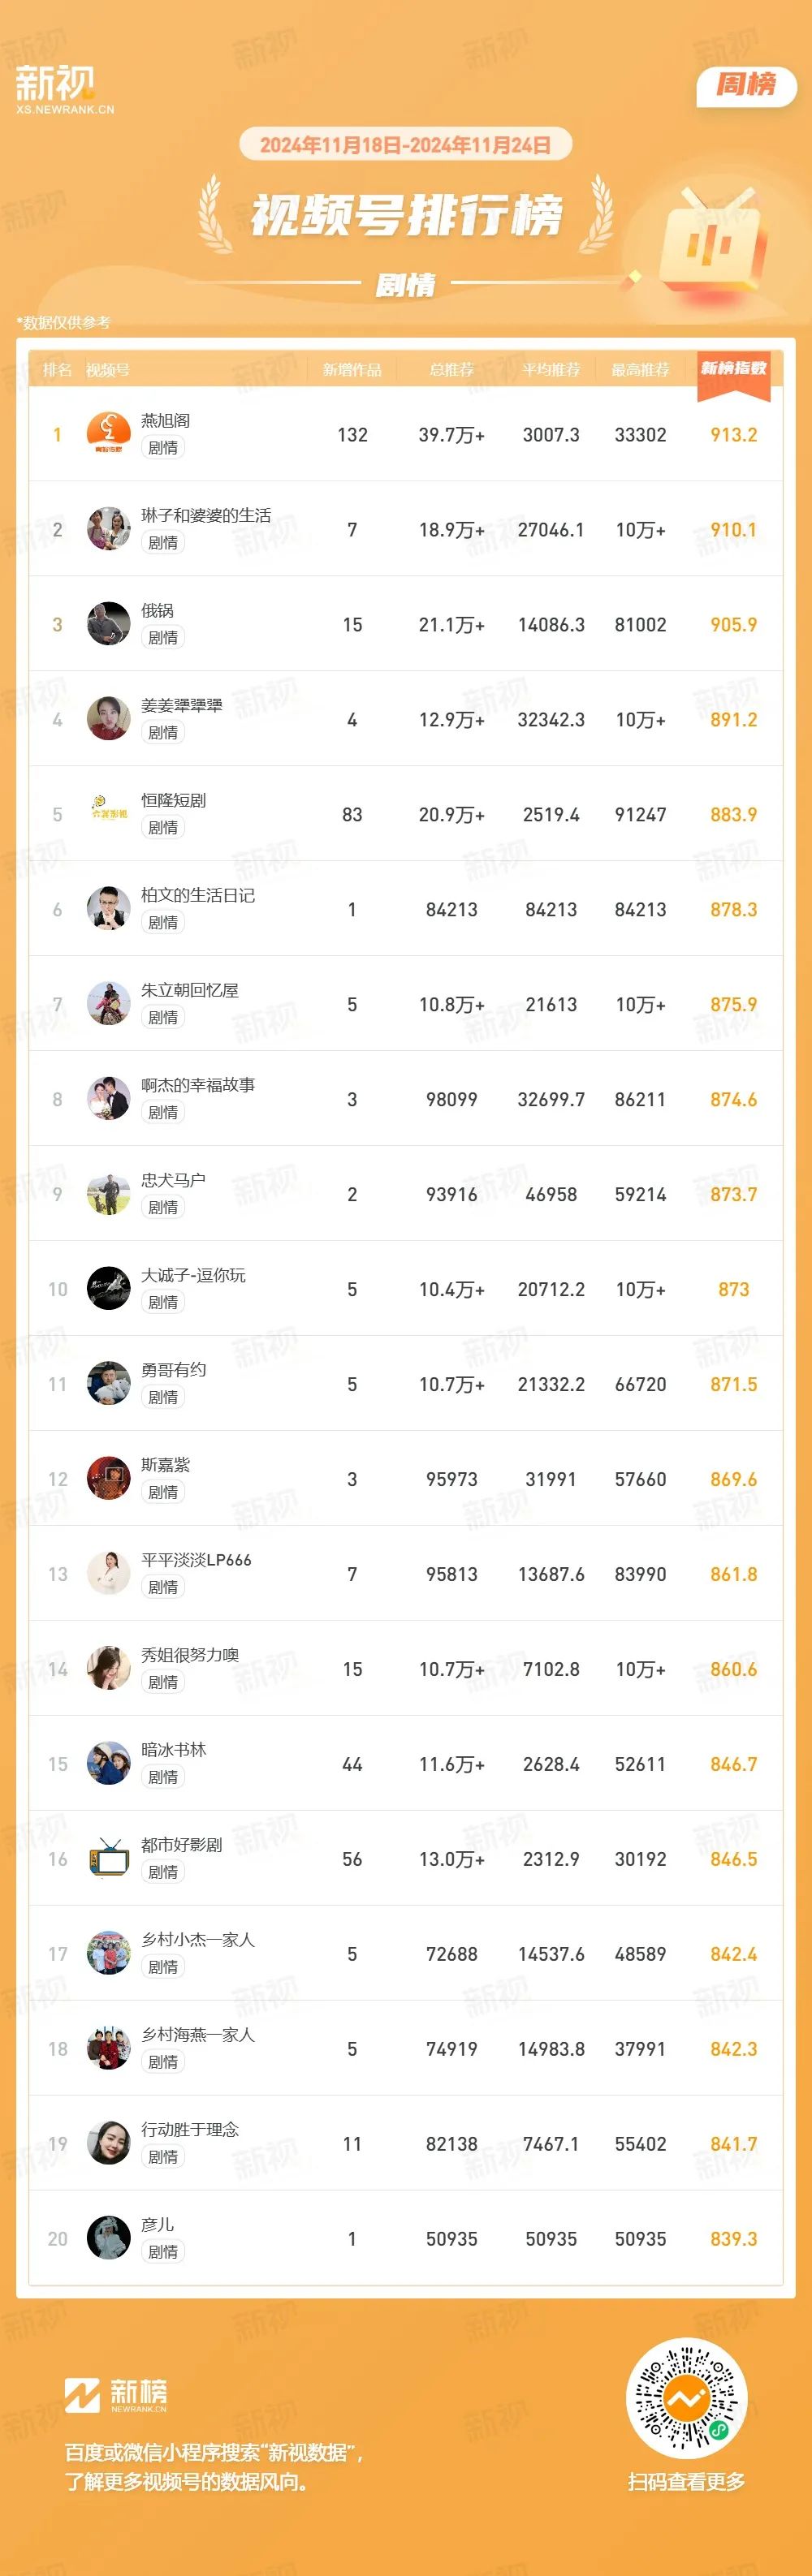Open 燕旭阁 channel avatar
This screenshot has width=812, height=2576.
(109, 433)
